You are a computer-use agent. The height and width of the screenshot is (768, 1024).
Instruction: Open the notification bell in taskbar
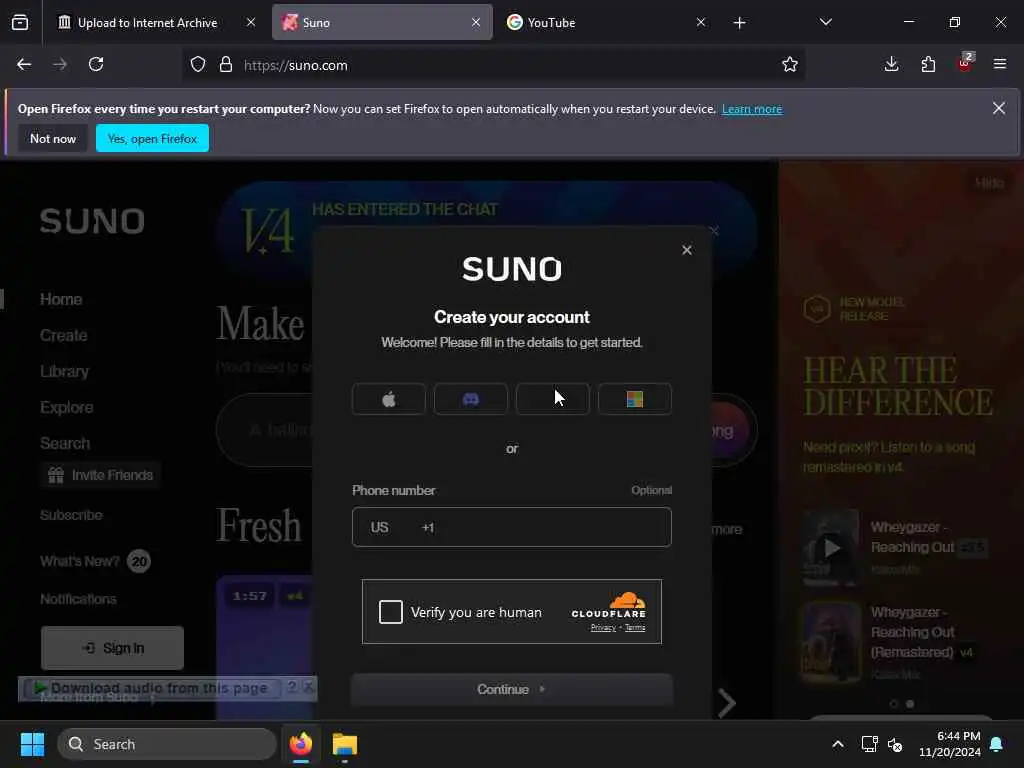pyautogui.click(x=997, y=744)
